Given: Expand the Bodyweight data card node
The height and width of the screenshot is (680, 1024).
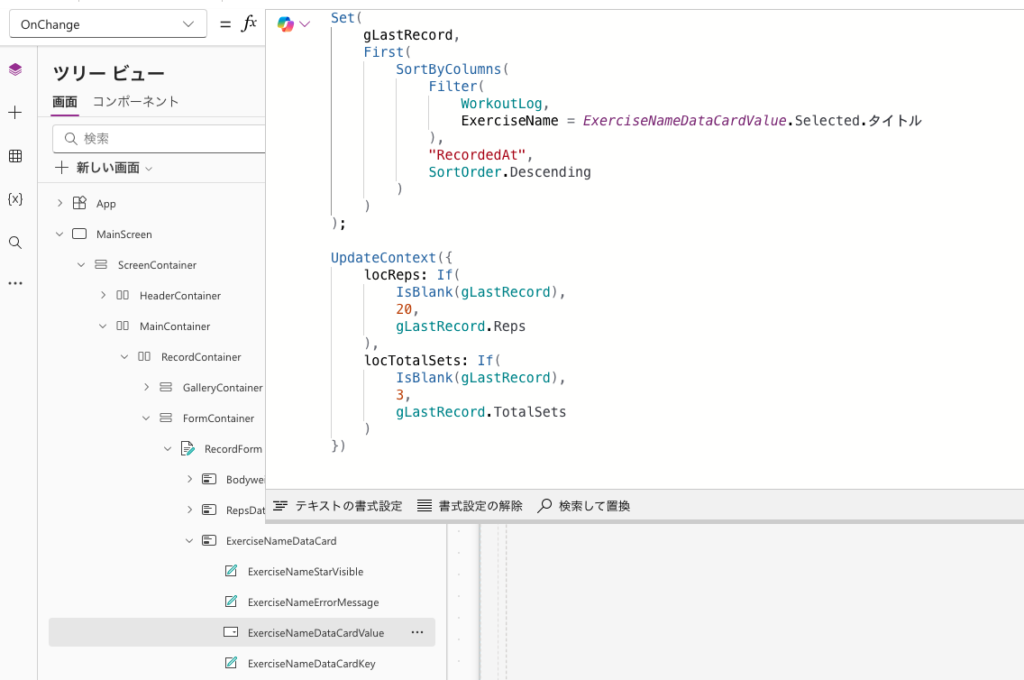Looking at the screenshot, I should pos(189,479).
